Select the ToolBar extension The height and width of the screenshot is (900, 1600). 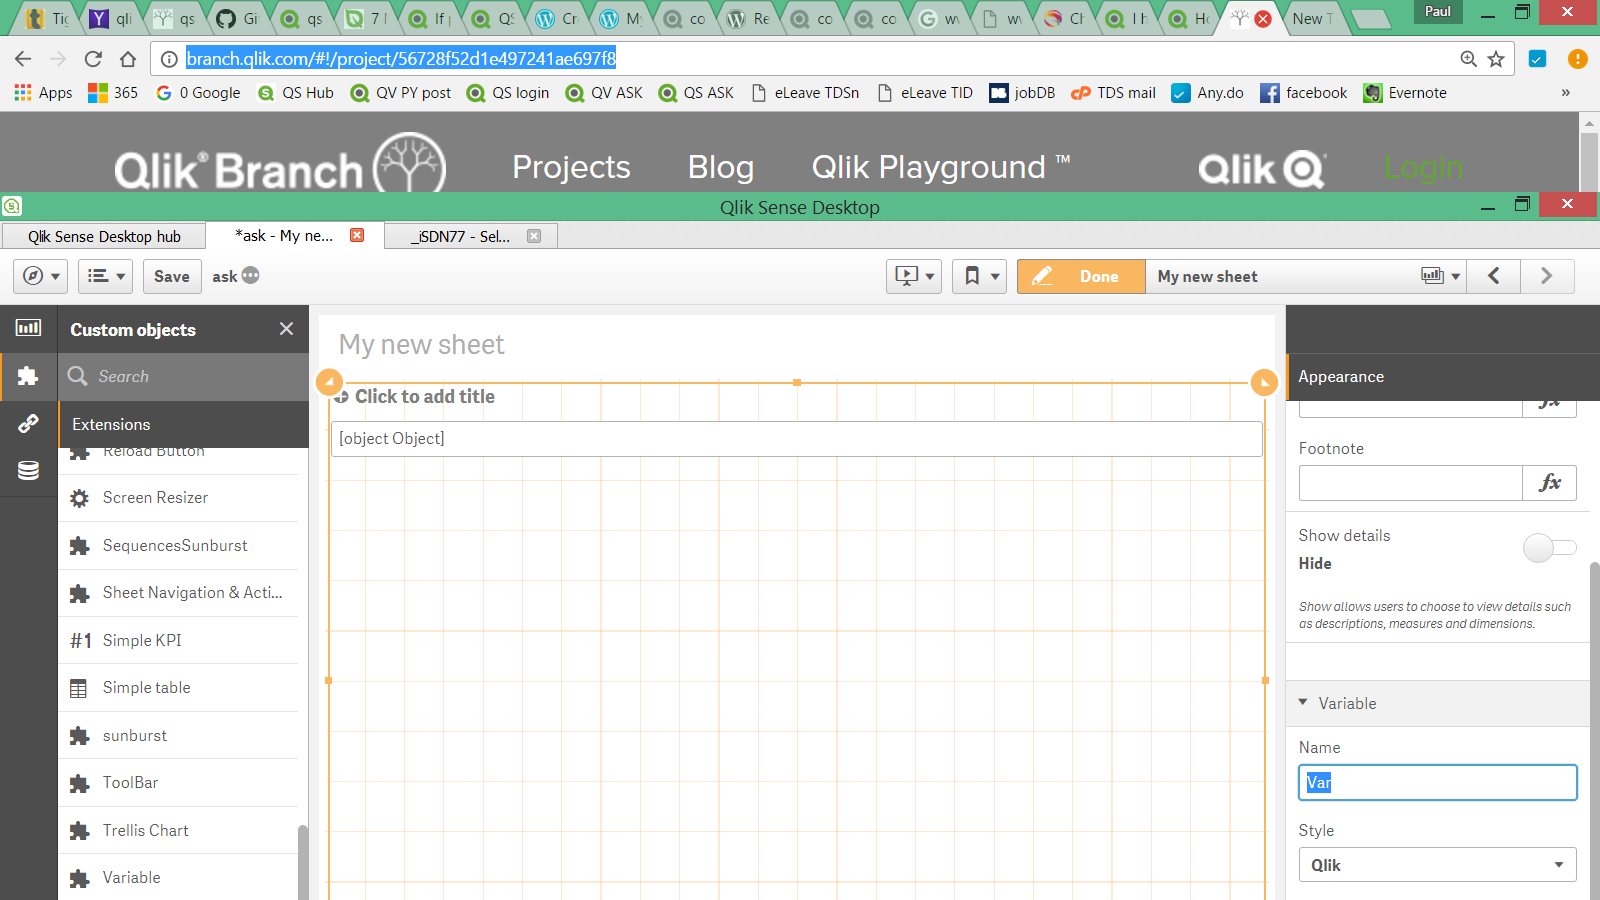coord(178,783)
